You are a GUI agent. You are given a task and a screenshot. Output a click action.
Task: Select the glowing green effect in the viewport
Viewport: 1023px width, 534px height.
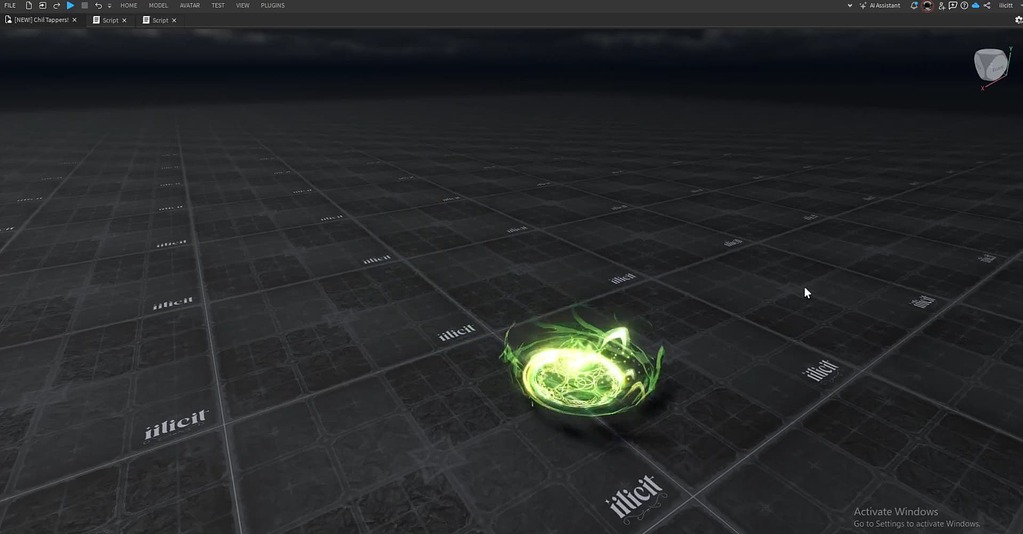(x=582, y=366)
